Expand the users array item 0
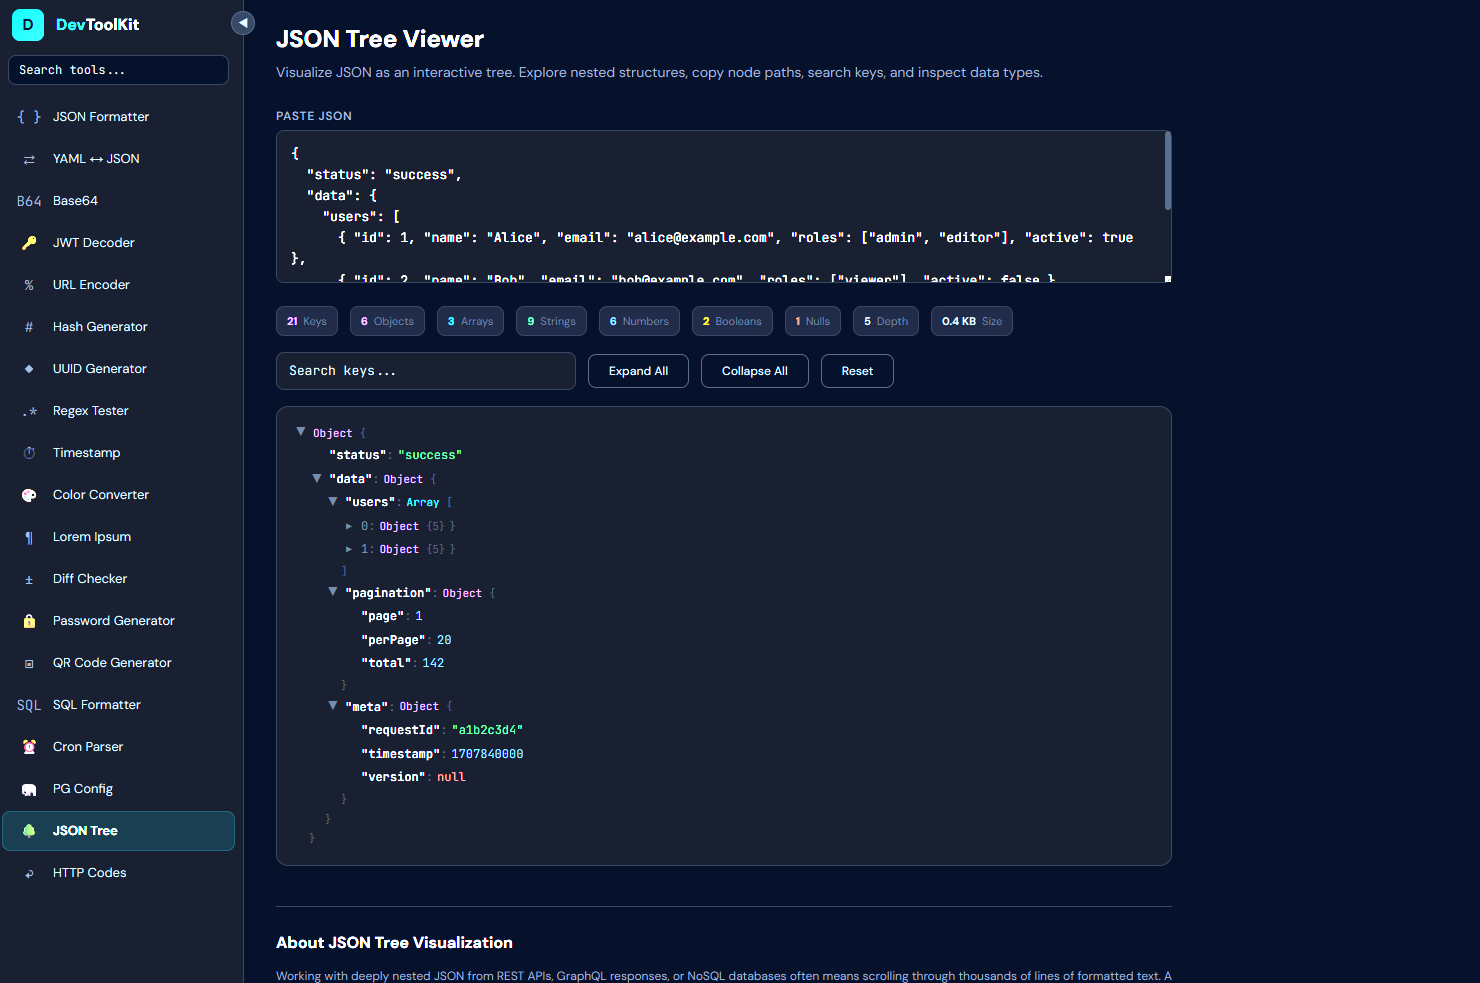 [x=349, y=525]
